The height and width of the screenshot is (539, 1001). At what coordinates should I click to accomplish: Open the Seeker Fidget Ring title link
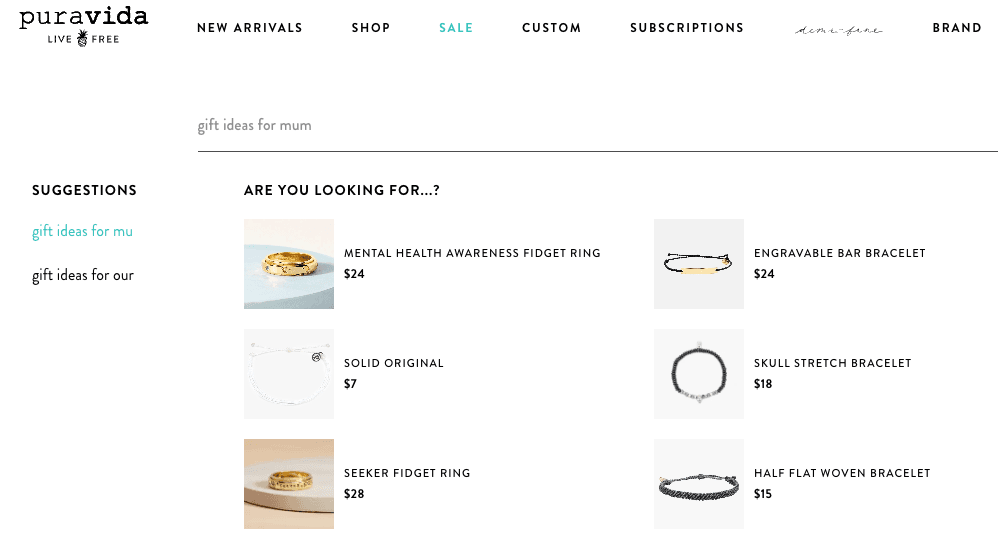pyautogui.click(x=407, y=473)
